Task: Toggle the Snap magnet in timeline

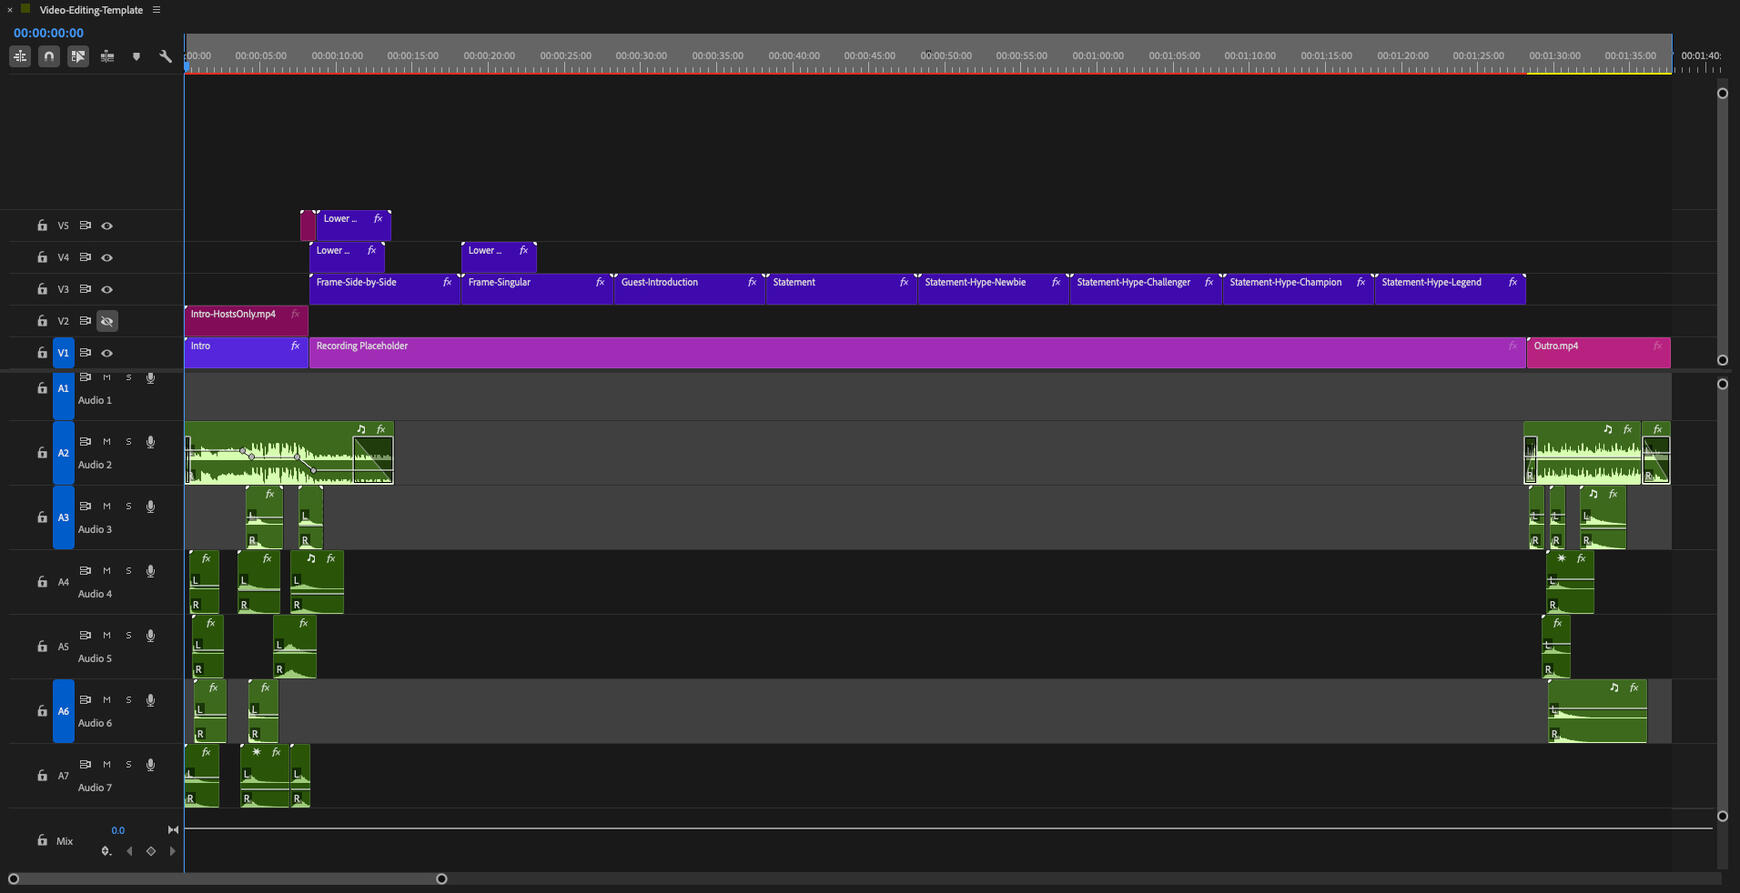Action: pos(49,57)
